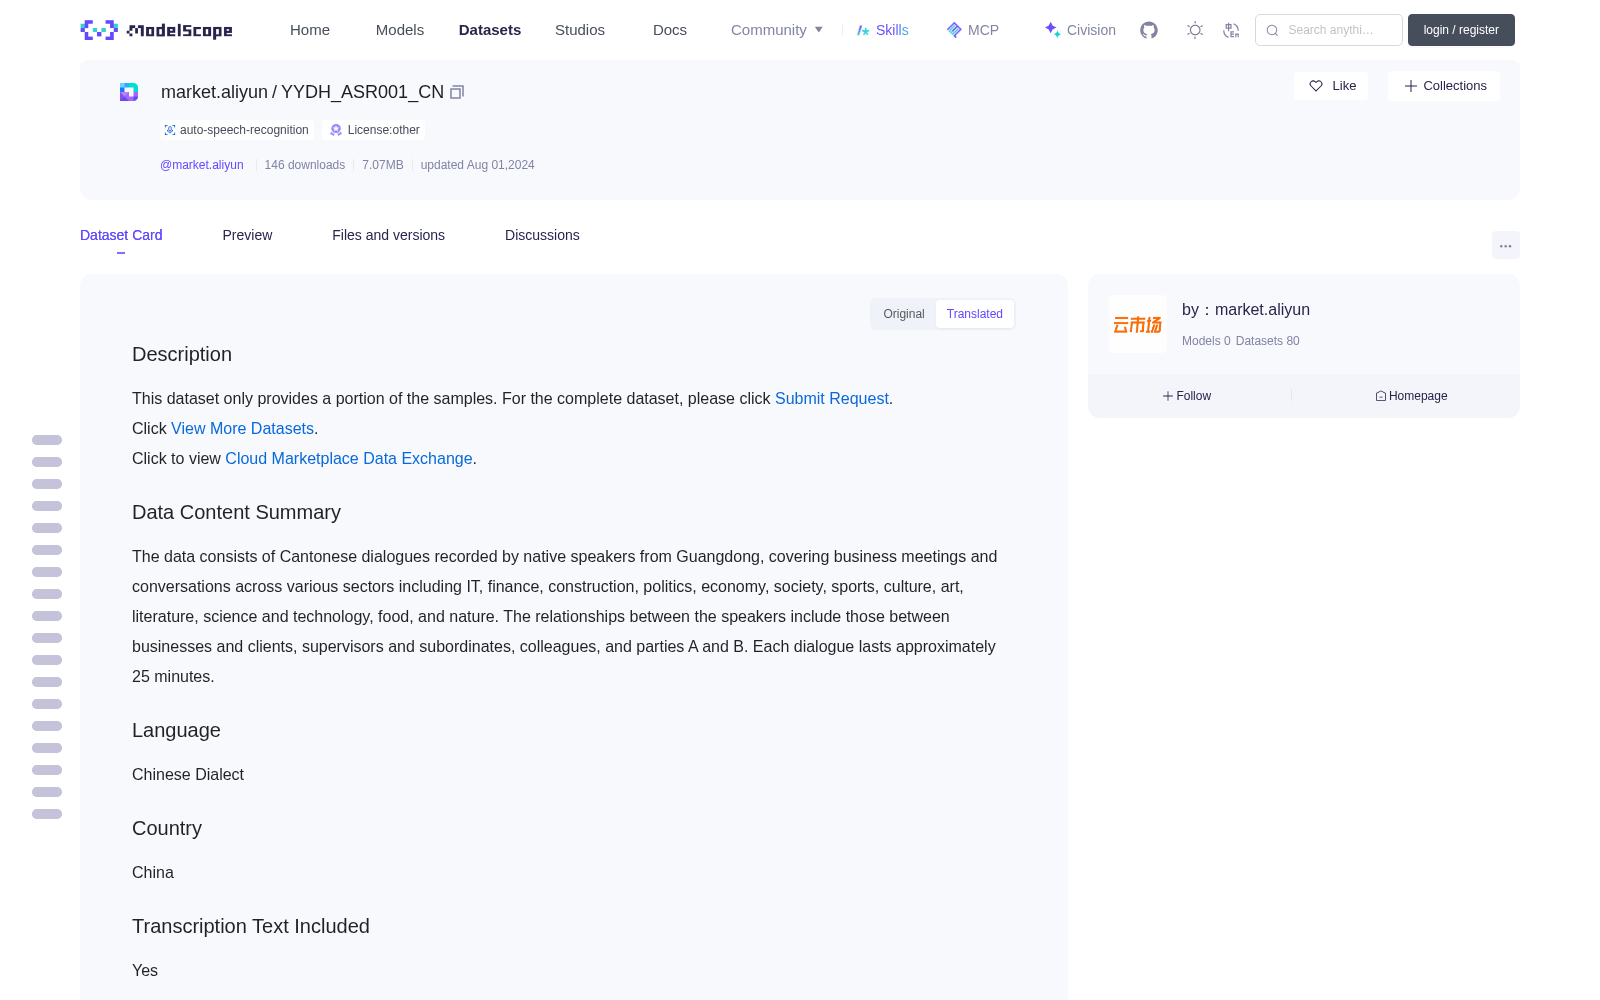
Task: Select the License:other tag
Action: tap(375, 130)
